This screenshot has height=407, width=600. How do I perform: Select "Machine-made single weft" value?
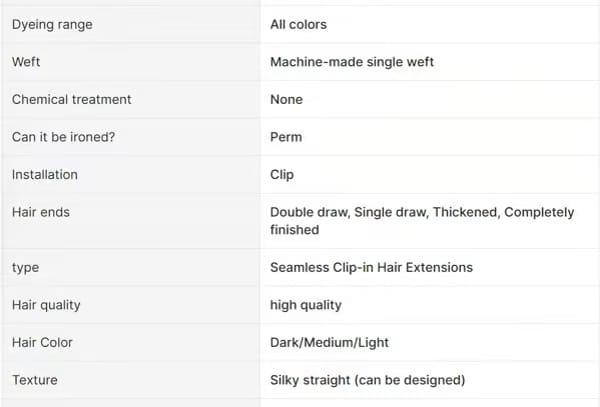352,62
